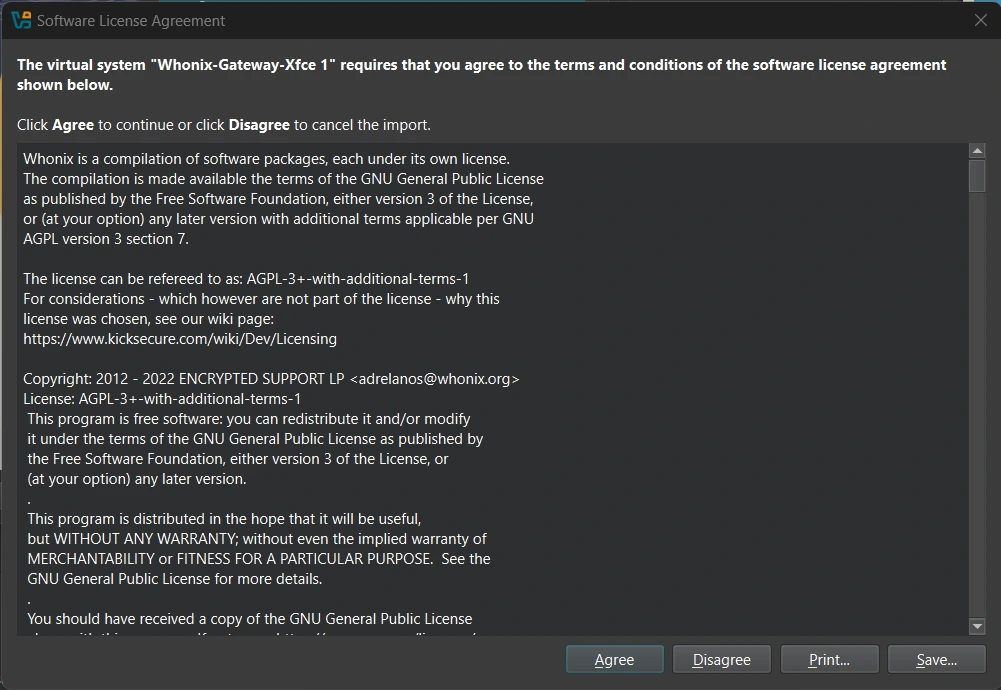The width and height of the screenshot is (1001, 690).
Task: Click the Save... button for the license text
Action: [x=936, y=659]
